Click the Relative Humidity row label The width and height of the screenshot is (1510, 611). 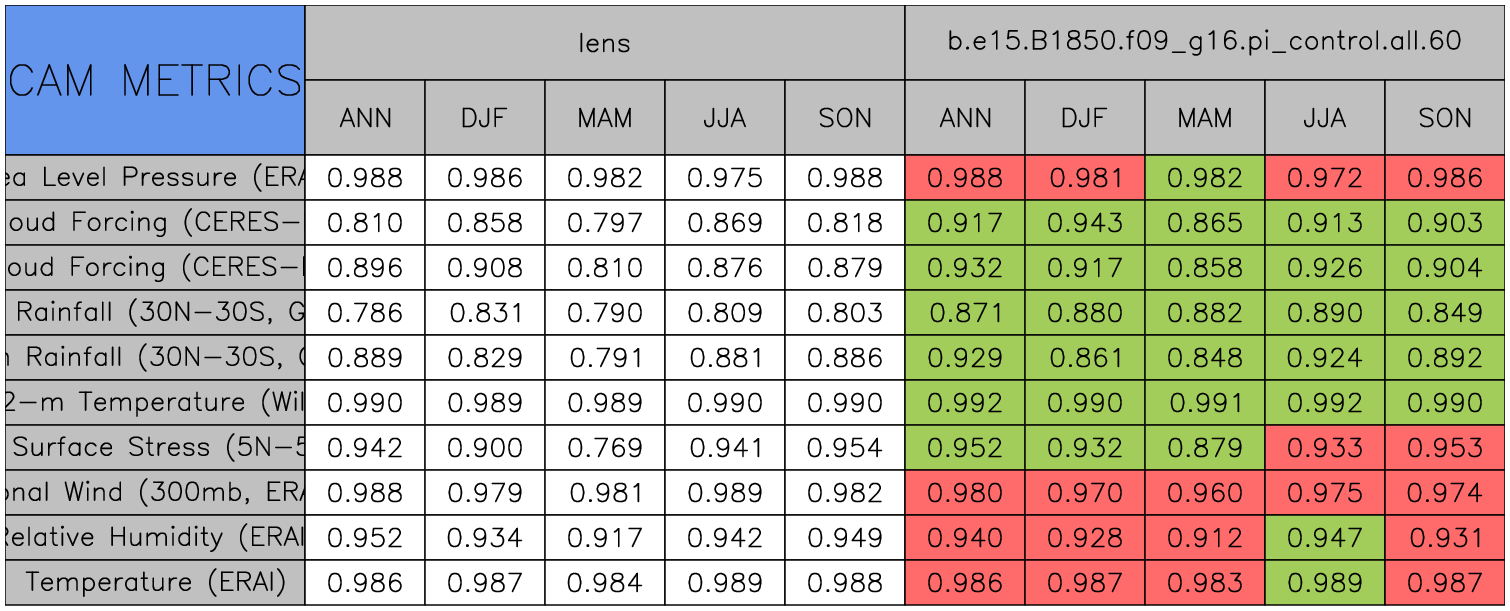[x=155, y=538]
